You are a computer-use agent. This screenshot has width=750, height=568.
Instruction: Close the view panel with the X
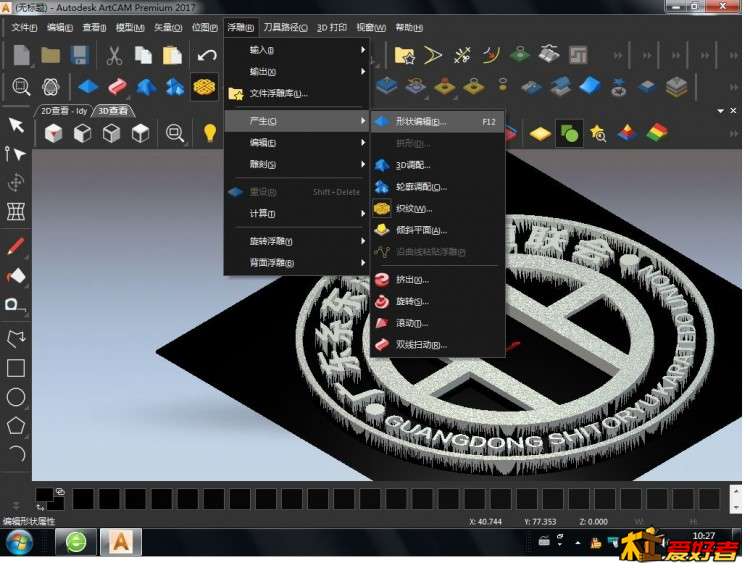[x=733, y=111]
